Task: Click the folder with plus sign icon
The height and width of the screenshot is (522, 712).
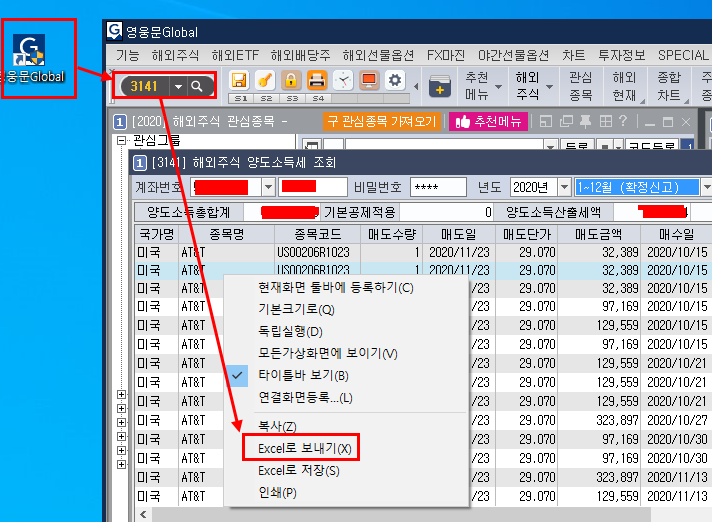Action: pos(440,86)
